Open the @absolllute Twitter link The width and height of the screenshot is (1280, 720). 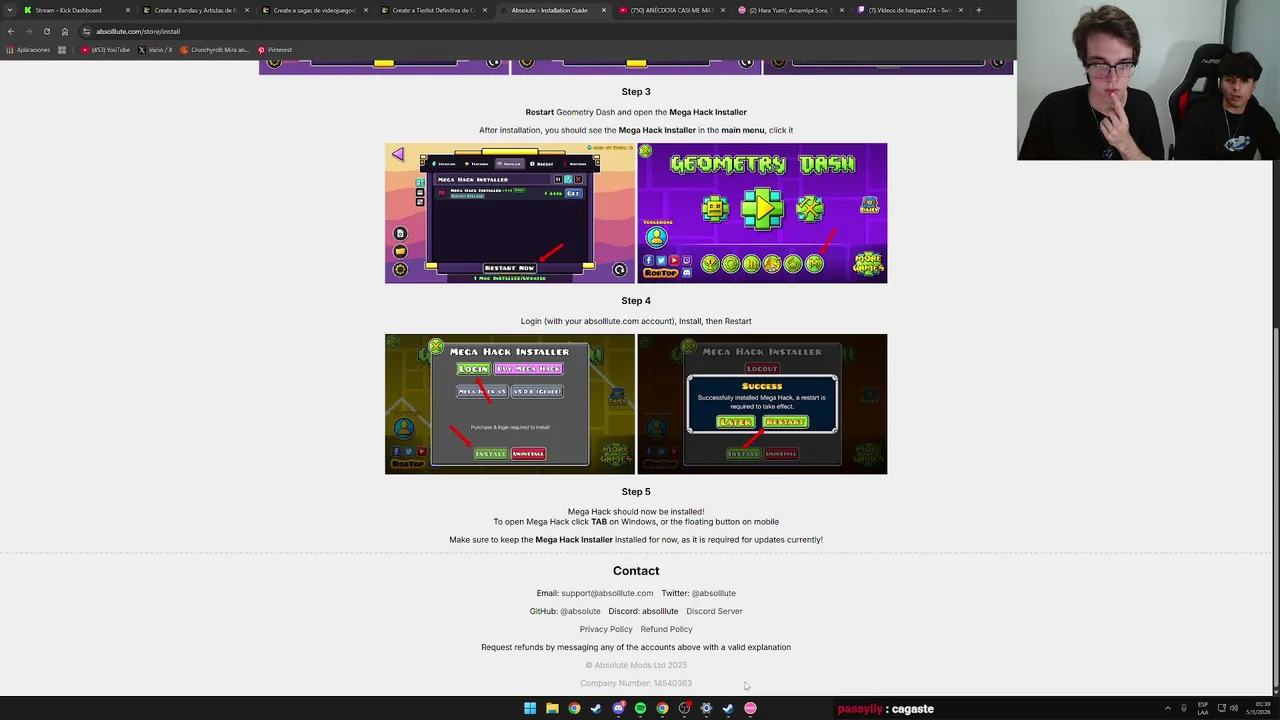(714, 593)
